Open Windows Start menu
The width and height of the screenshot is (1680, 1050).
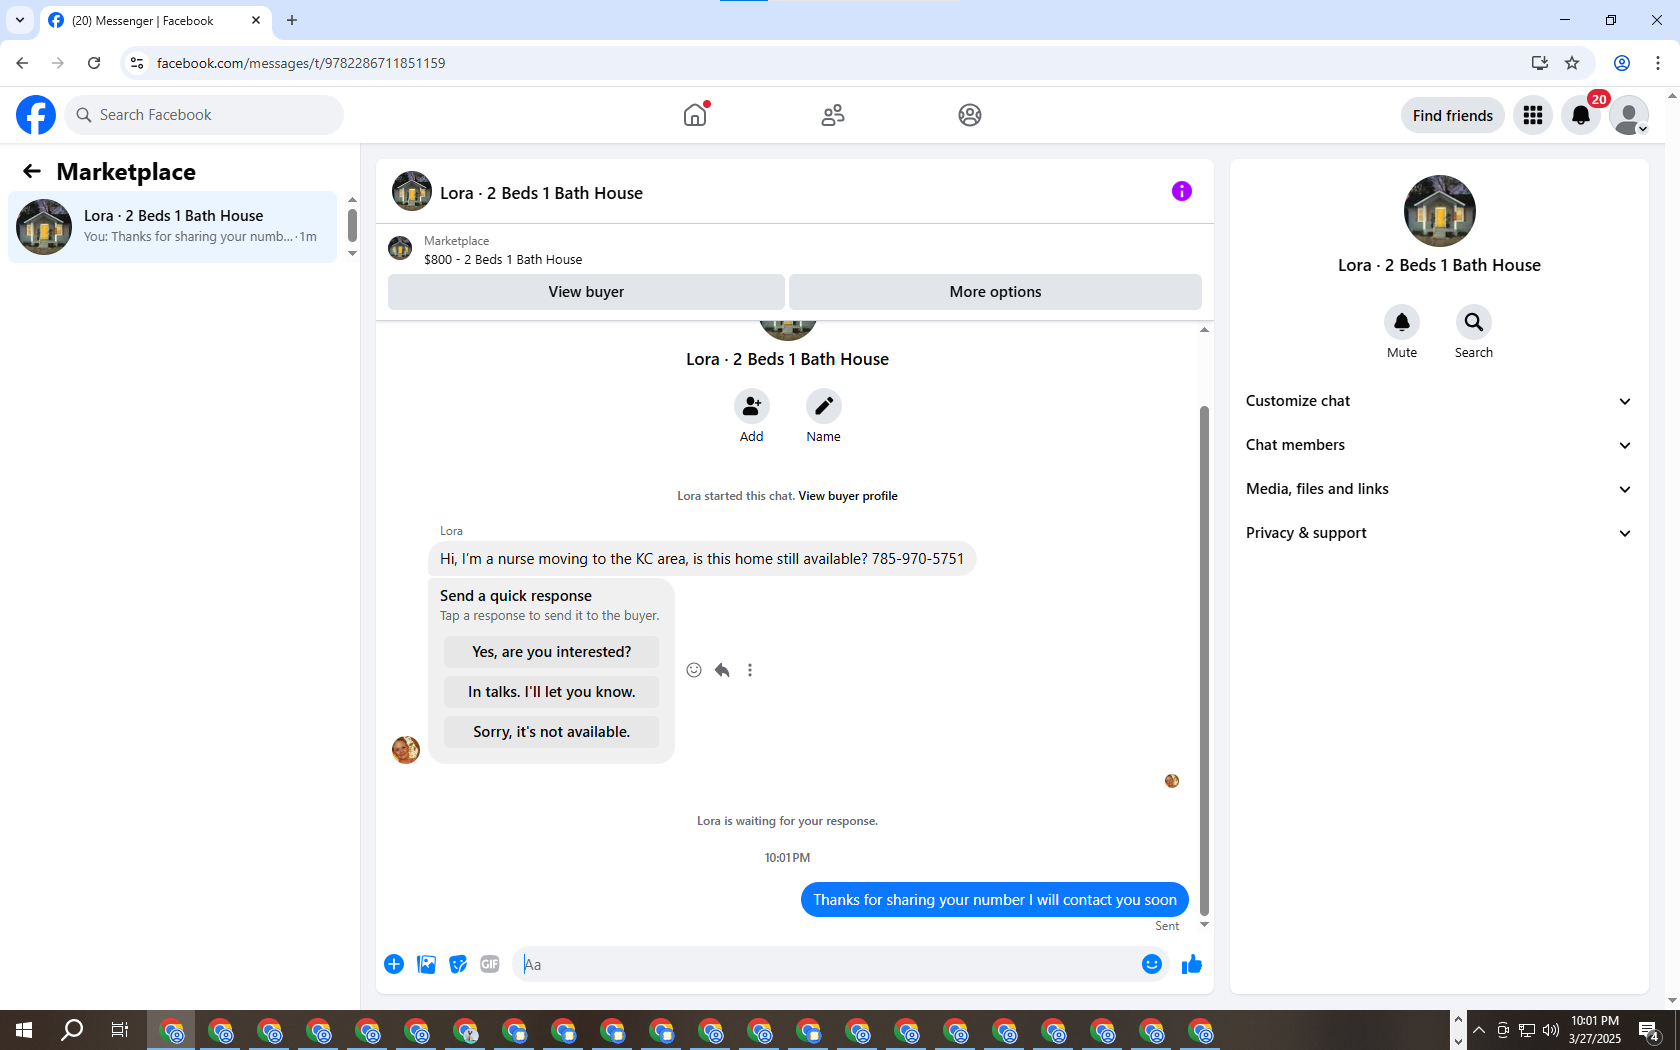[x=24, y=1030]
